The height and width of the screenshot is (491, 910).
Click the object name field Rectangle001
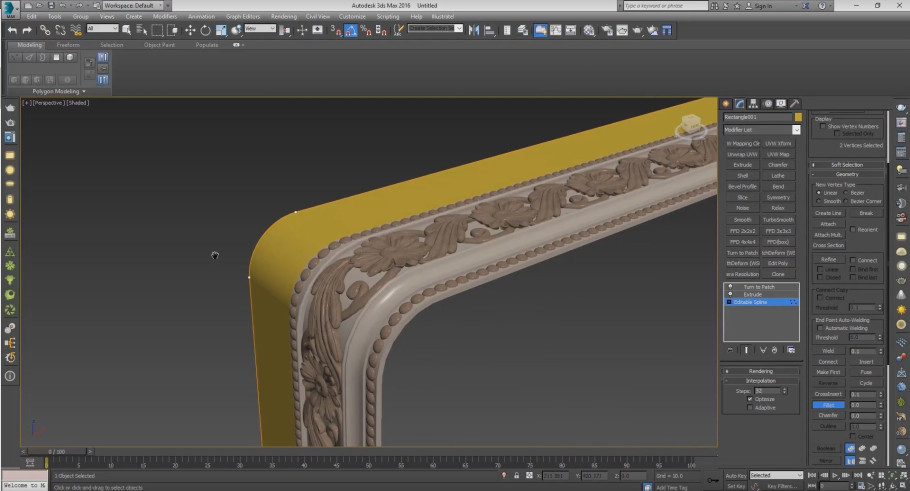pyautogui.click(x=757, y=117)
